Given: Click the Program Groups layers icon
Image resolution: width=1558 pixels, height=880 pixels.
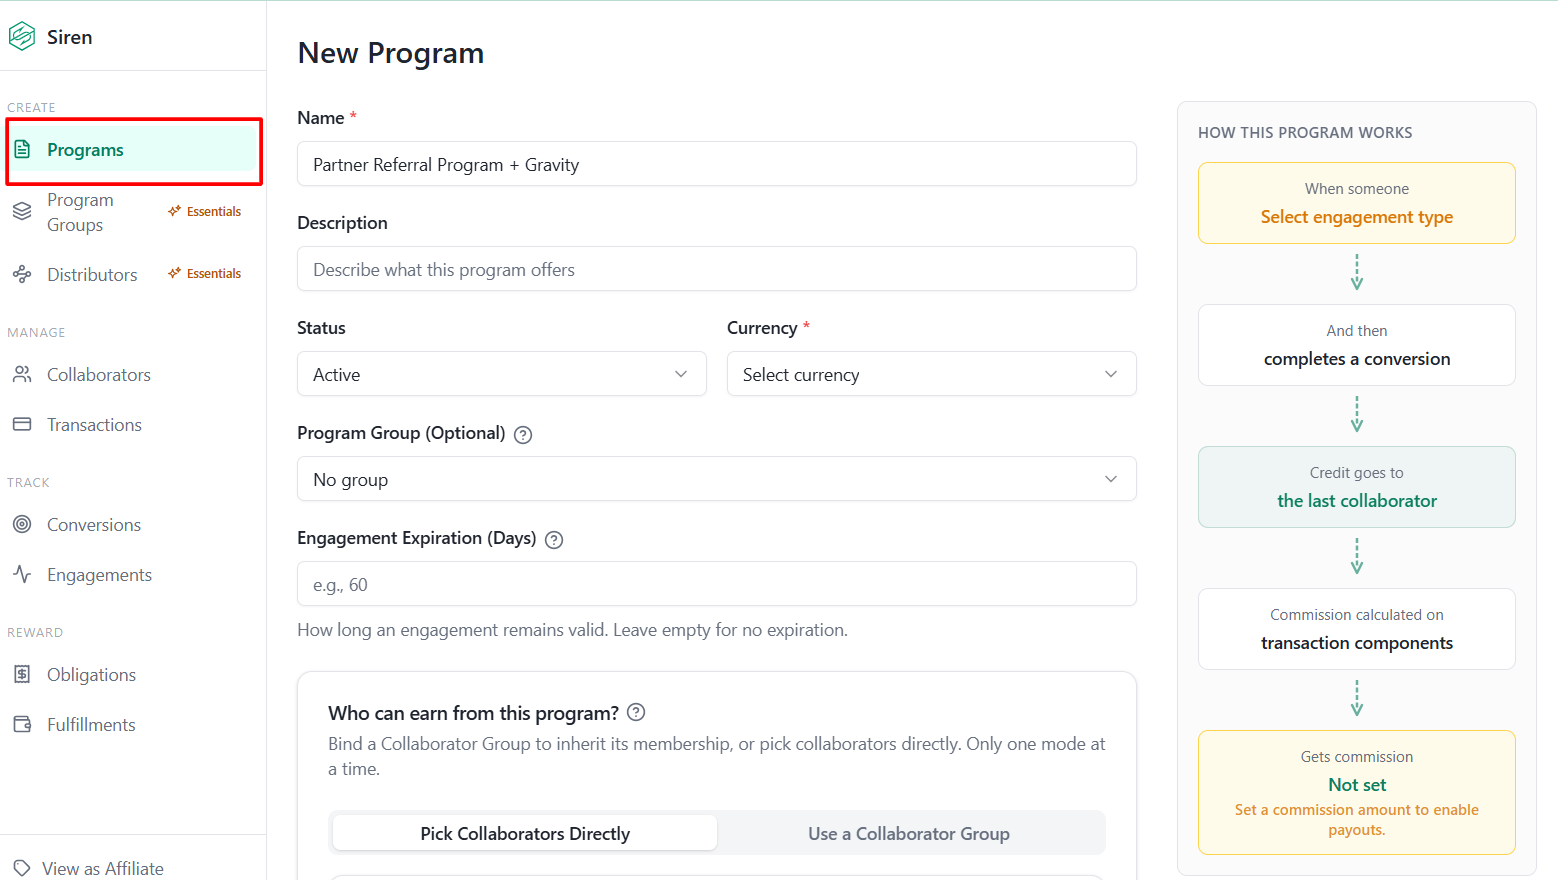Looking at the screenshot, I should (22, 212).
